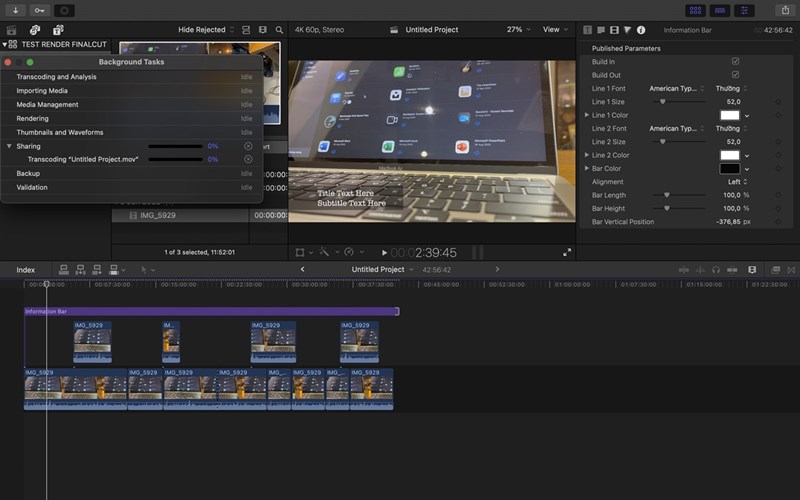The height and width of the screenshot is (500, 800).
Task: Open the Background Tasks circular toolbar button
Action: coord(64,10)
